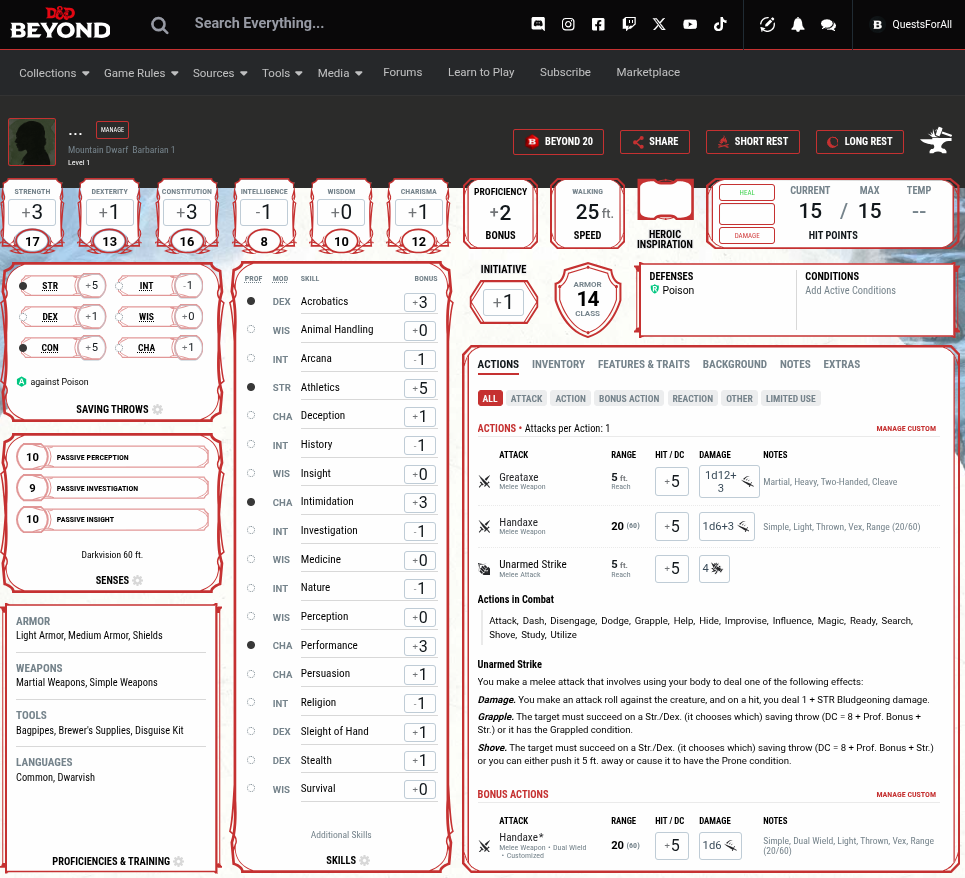The image size is (965, 878).
Task: Toggle Animal Handling proficiency dot
Action: 251,329
